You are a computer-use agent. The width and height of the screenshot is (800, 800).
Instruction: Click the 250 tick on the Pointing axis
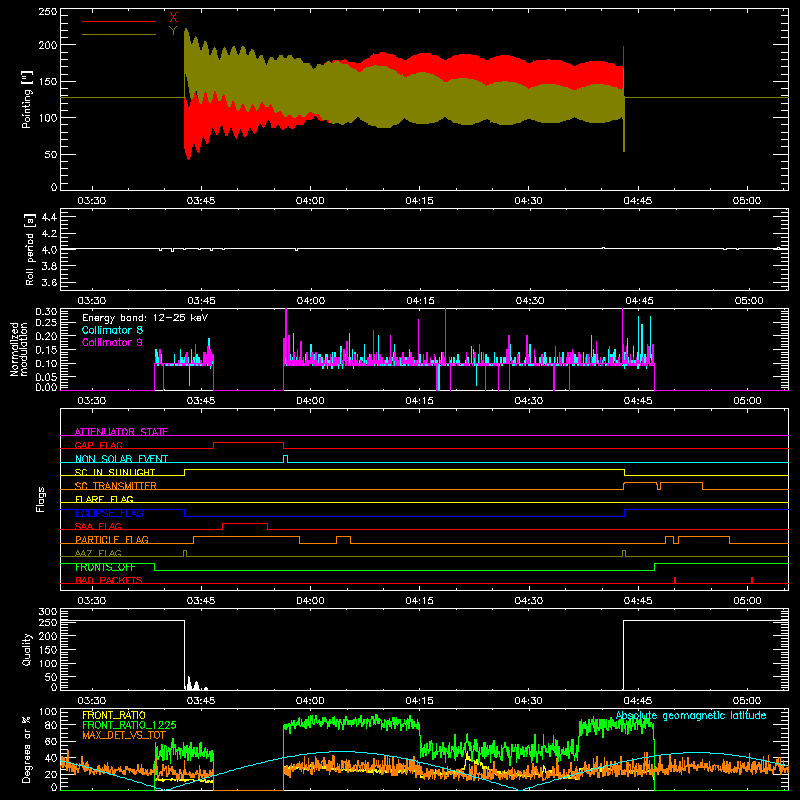(x=48, y=12)
